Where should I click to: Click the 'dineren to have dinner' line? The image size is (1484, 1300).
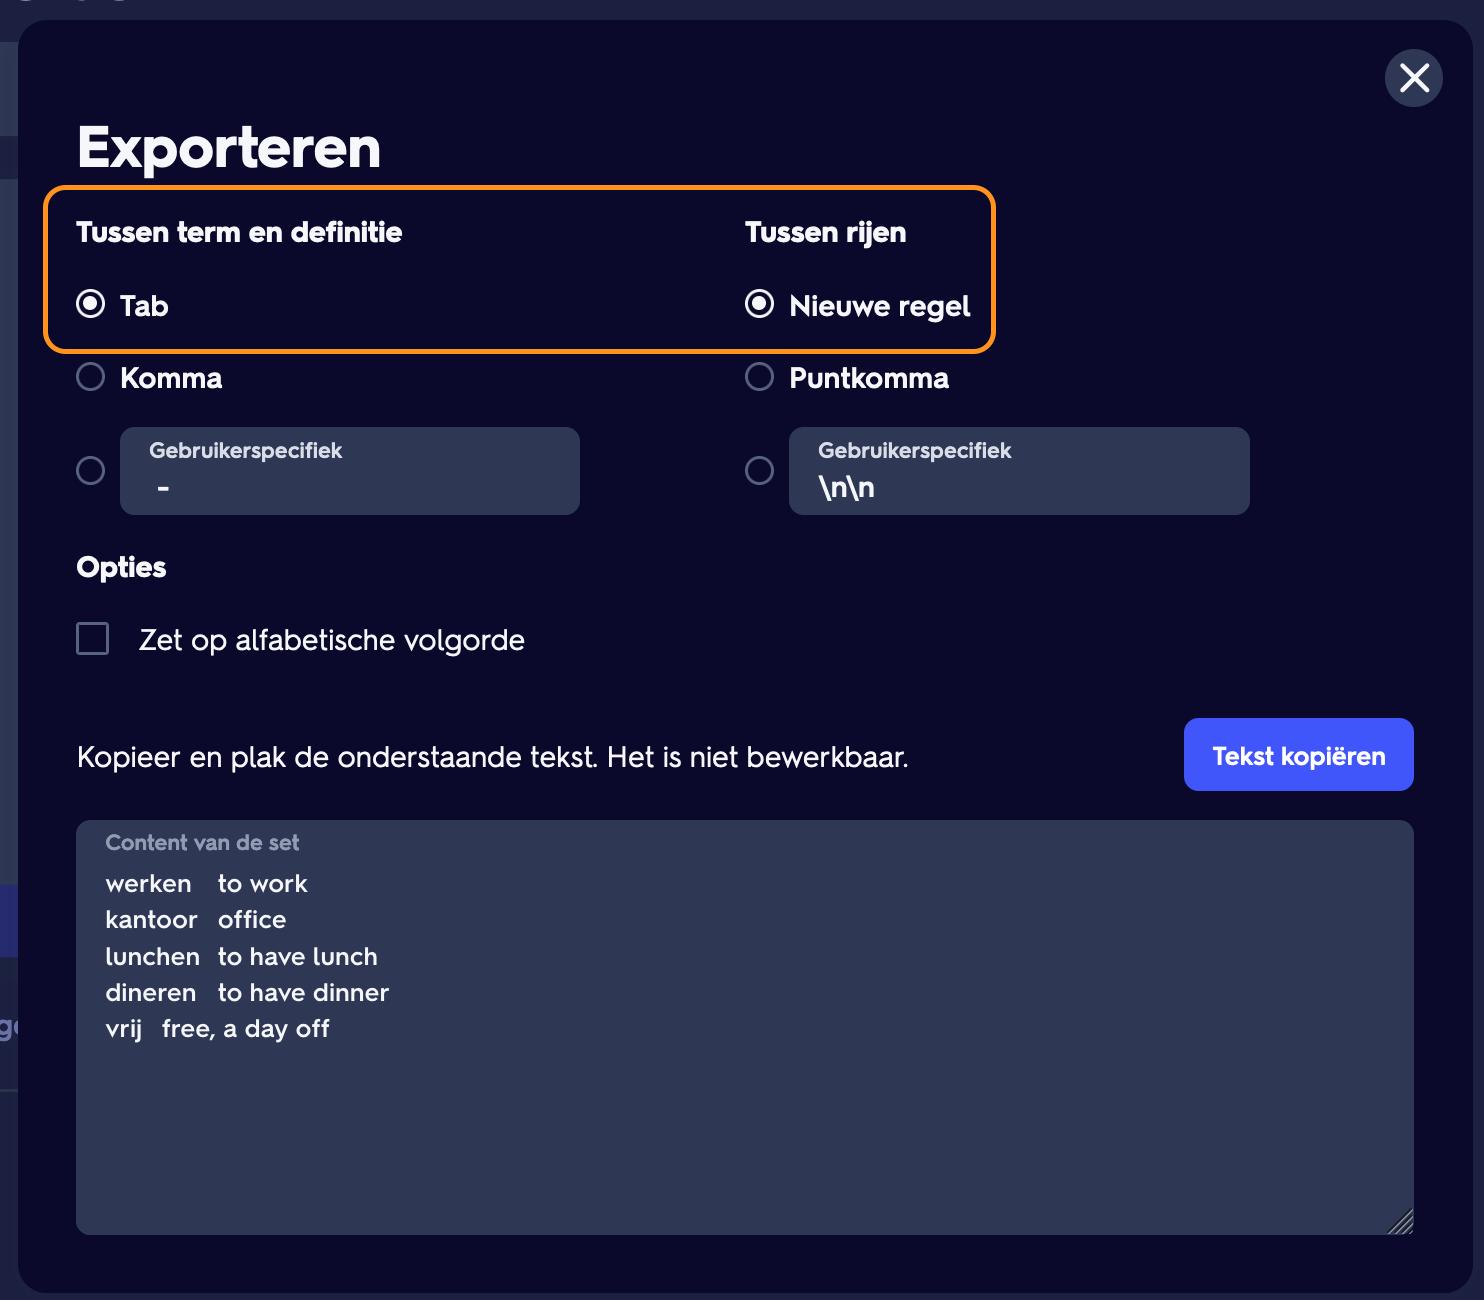247,993
